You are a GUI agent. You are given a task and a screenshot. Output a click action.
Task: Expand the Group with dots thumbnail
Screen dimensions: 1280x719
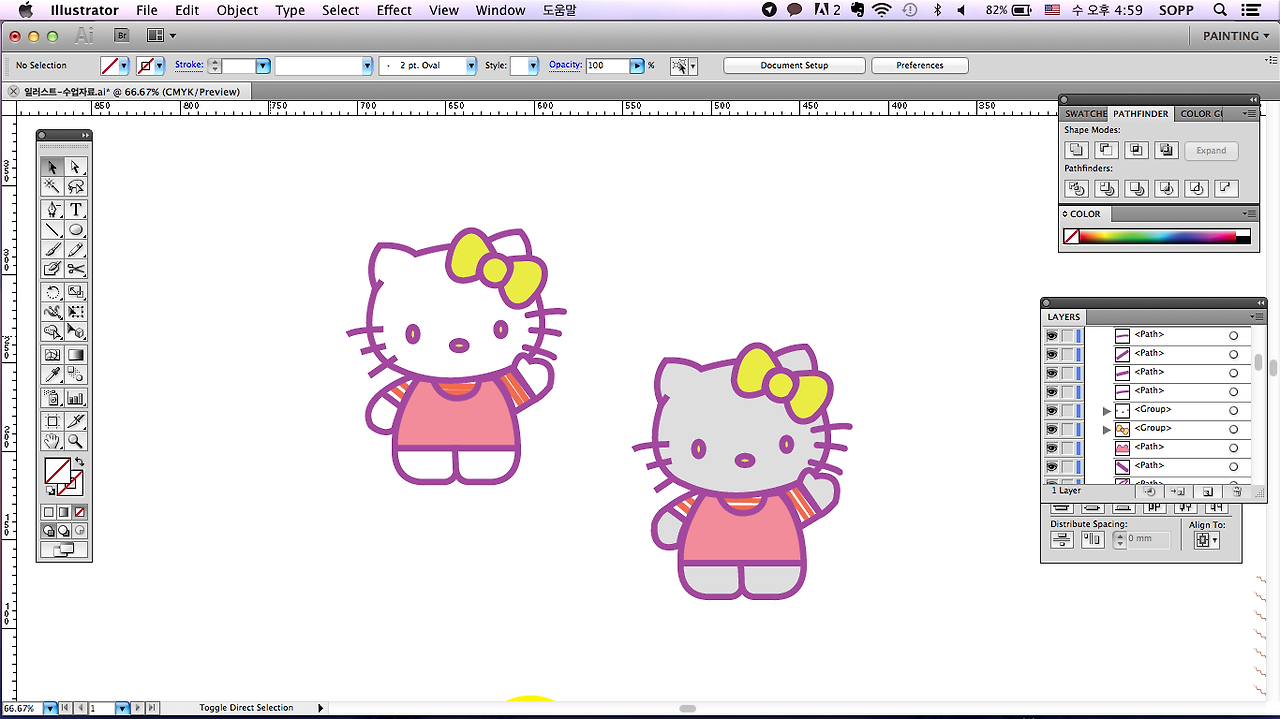pos(1106,411)
